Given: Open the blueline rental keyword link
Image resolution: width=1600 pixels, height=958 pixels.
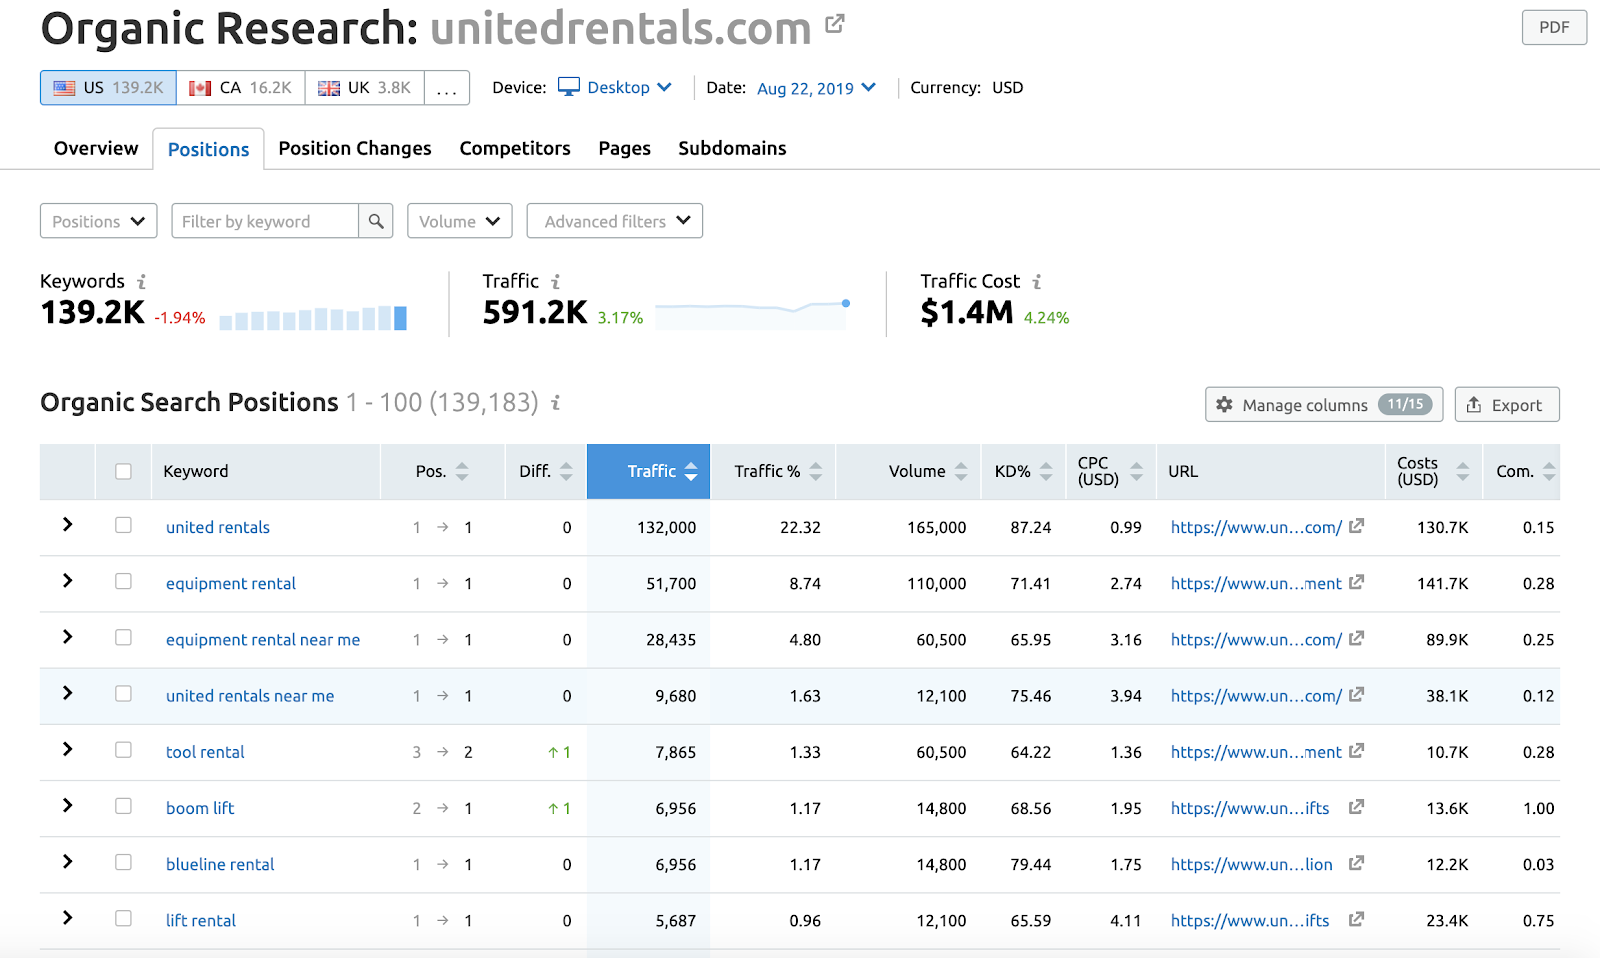Looking at the screenshot, I should point(220,864).
